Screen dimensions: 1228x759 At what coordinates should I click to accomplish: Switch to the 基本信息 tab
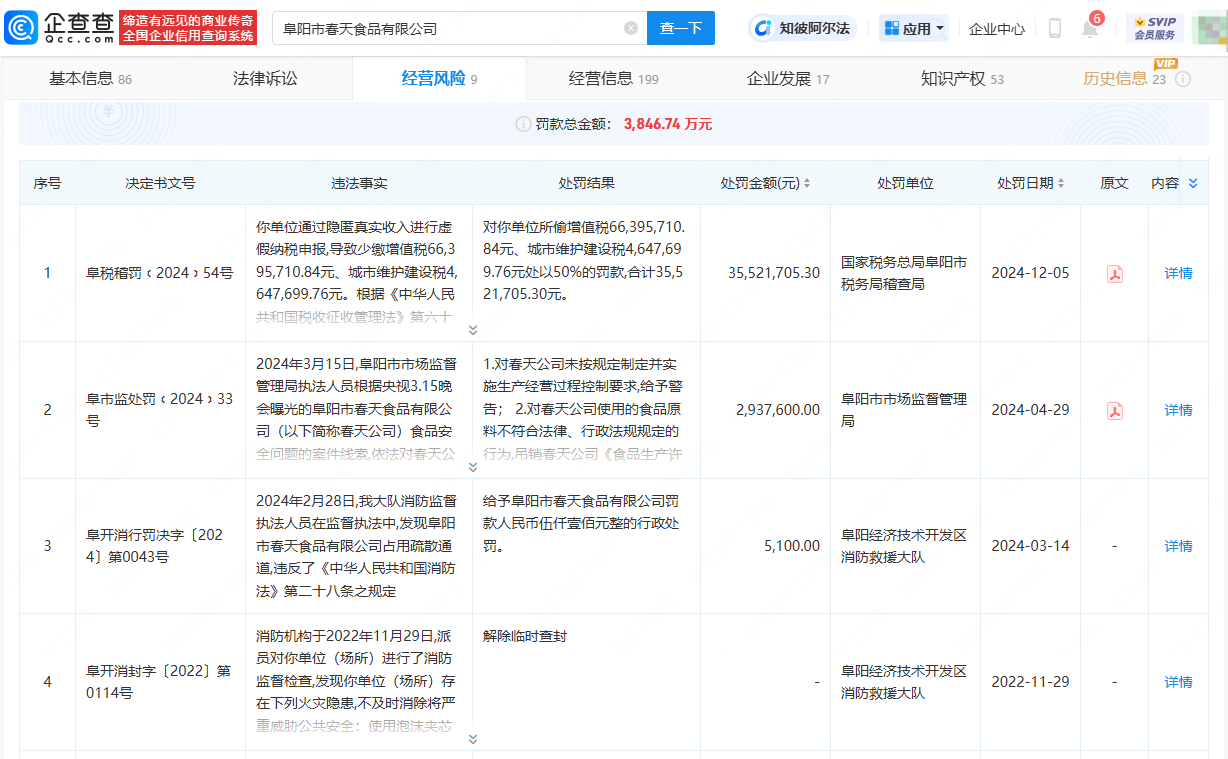point(90,79)
